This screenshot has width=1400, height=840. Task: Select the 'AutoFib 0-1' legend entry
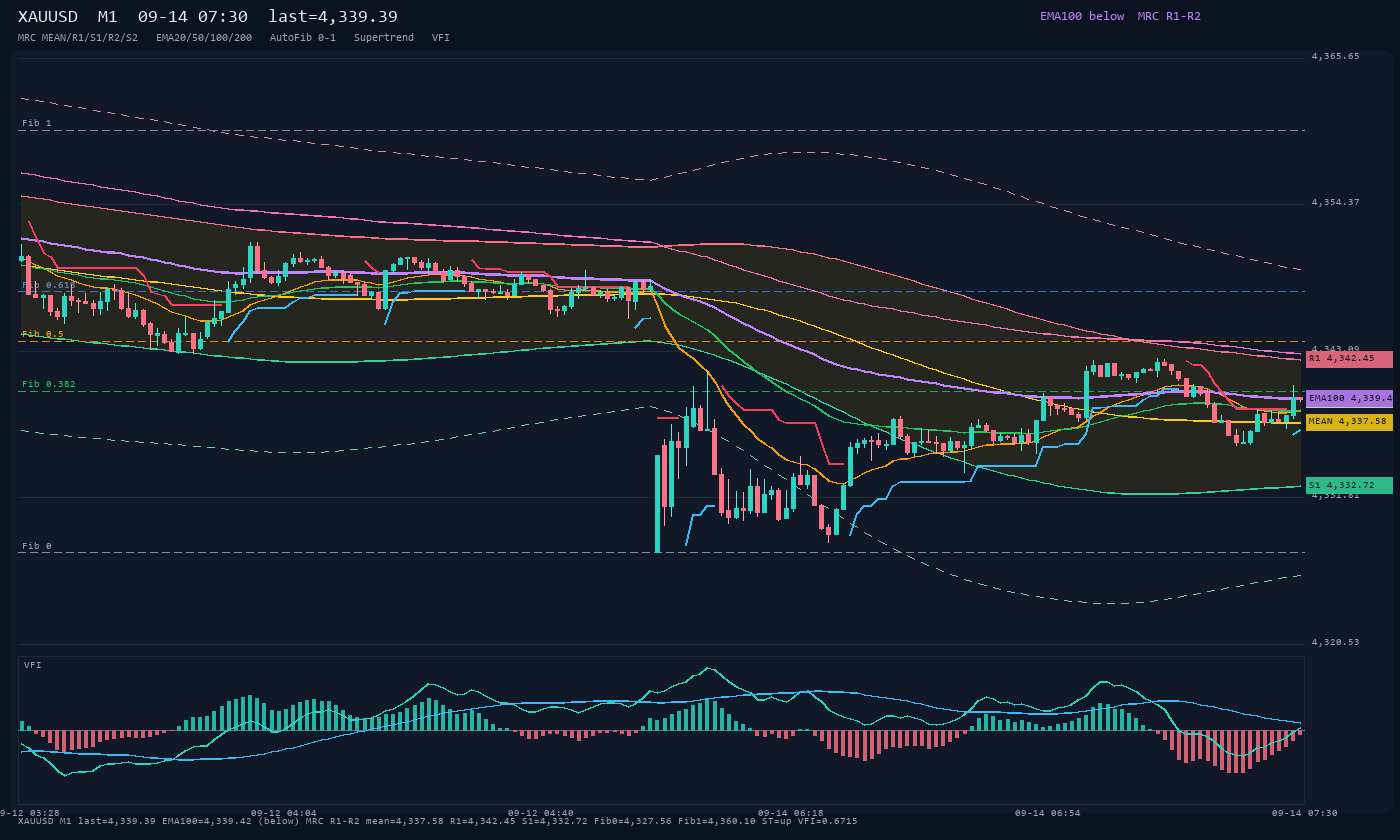click(x=303, y=37)
